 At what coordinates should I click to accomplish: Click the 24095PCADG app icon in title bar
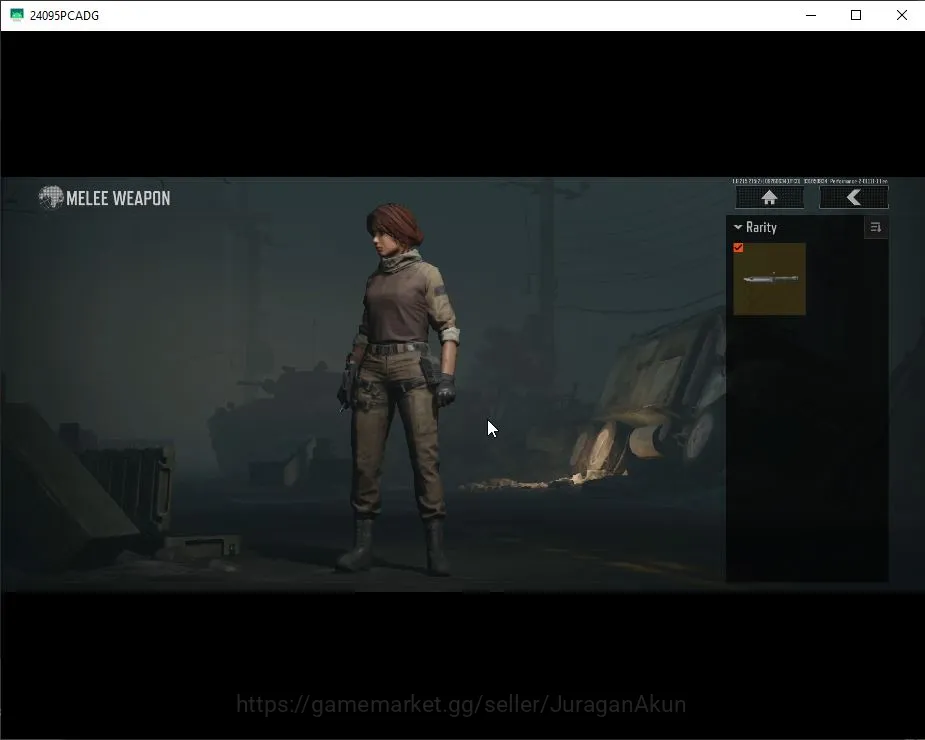pos(17,15)
